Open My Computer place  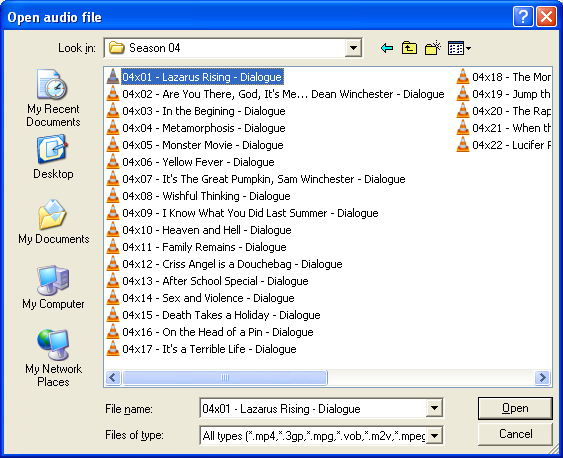tap(53, 287)
